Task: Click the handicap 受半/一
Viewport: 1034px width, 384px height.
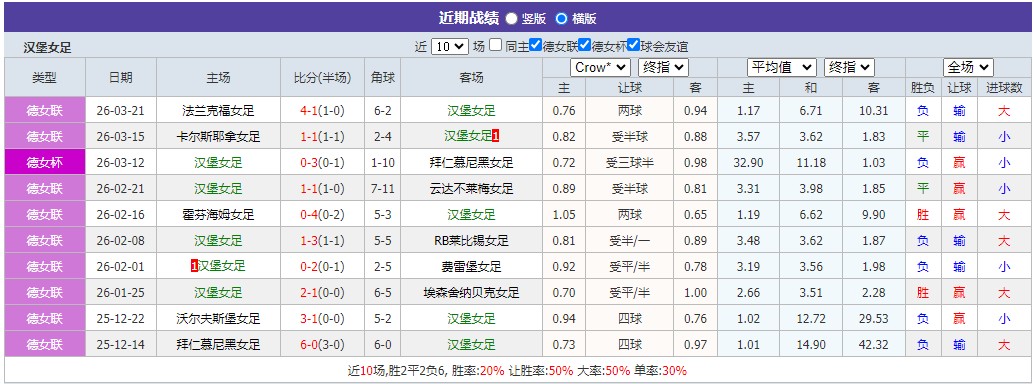Action: coord(629,241)
